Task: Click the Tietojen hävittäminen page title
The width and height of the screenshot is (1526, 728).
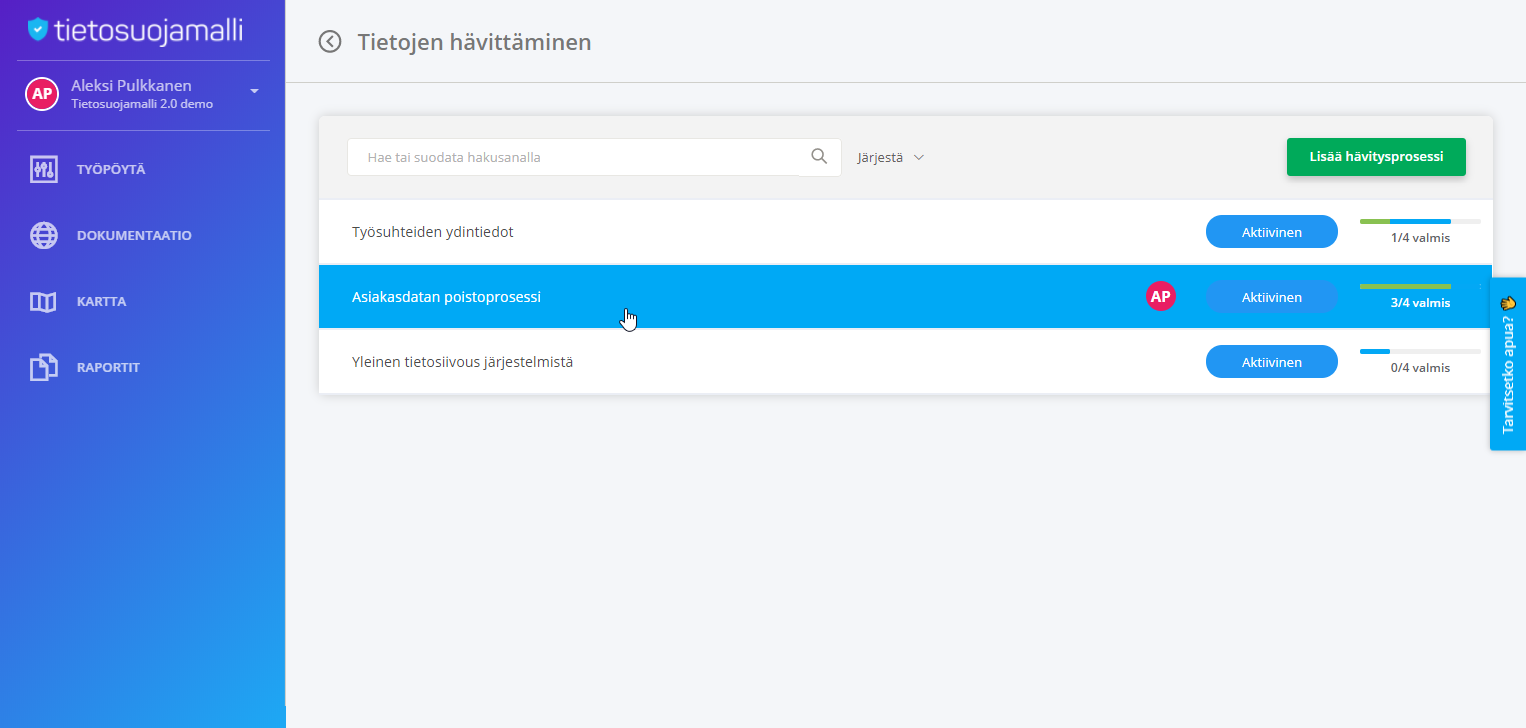Action: click(474, 42)
